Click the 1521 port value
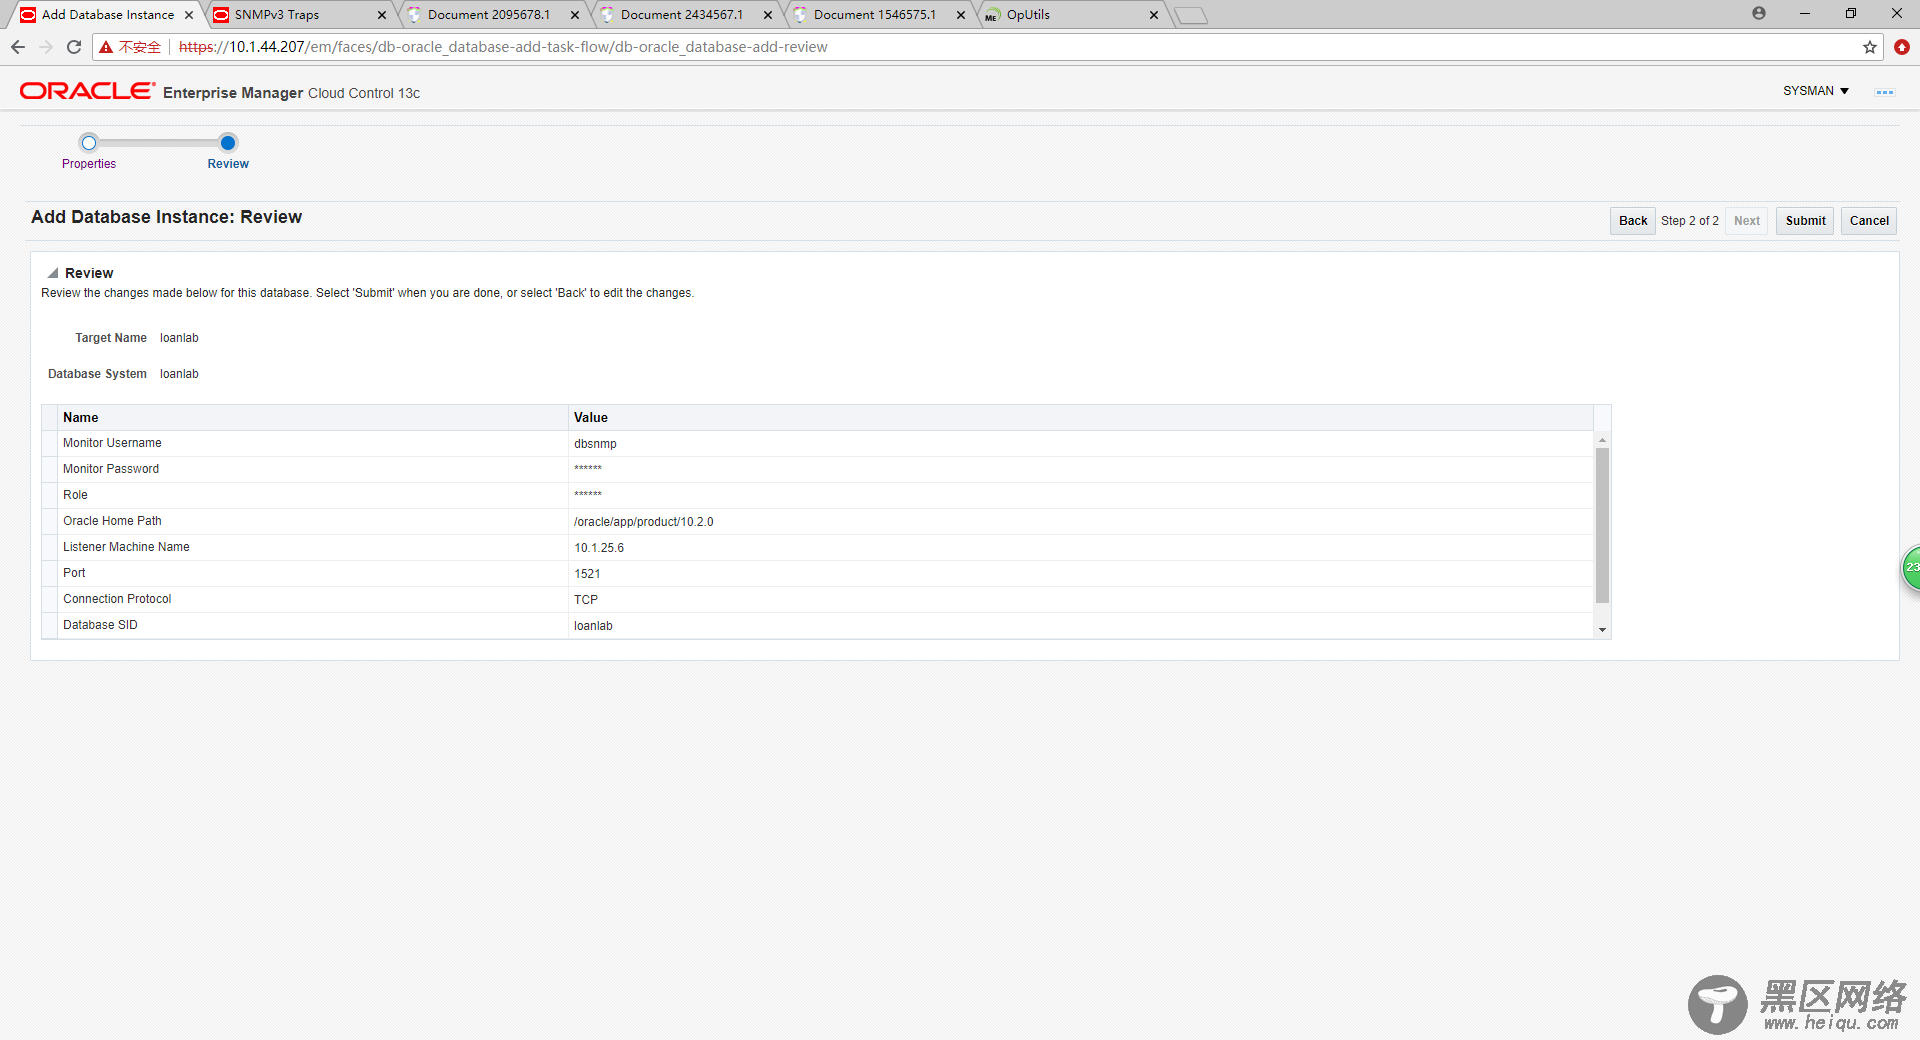 [x=587, y=574]
